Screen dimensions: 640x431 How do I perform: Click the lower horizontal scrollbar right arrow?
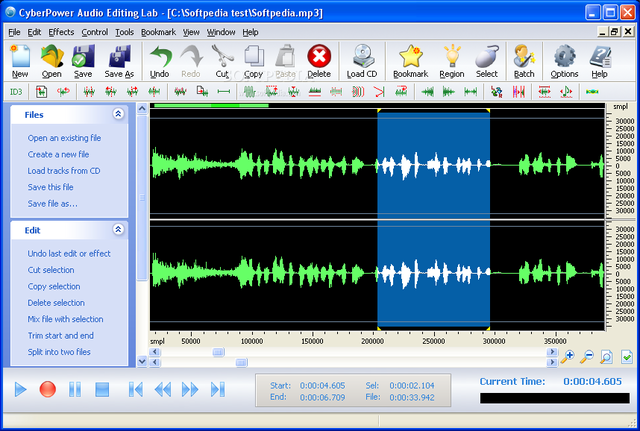[x=552, y=362]
